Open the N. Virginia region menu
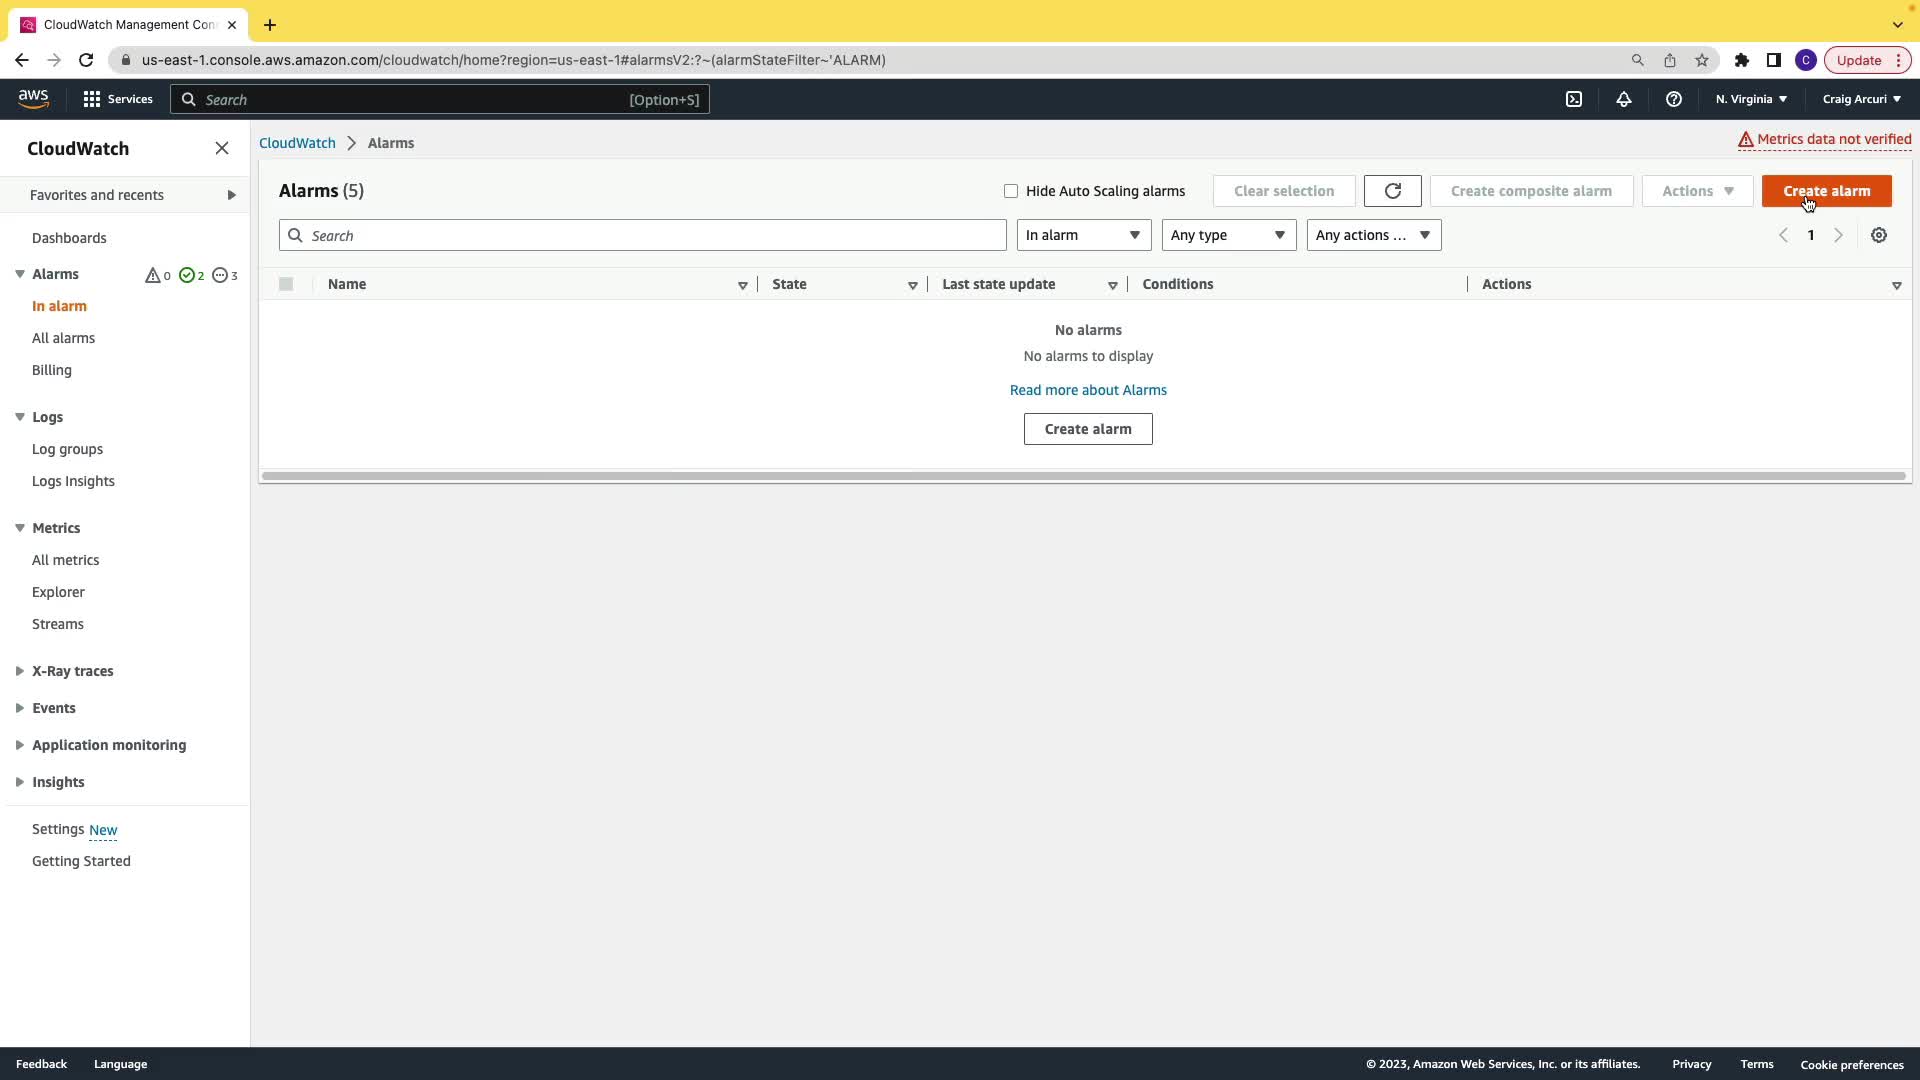This screenshot has width=1920, height=1080. point(1751,99)
